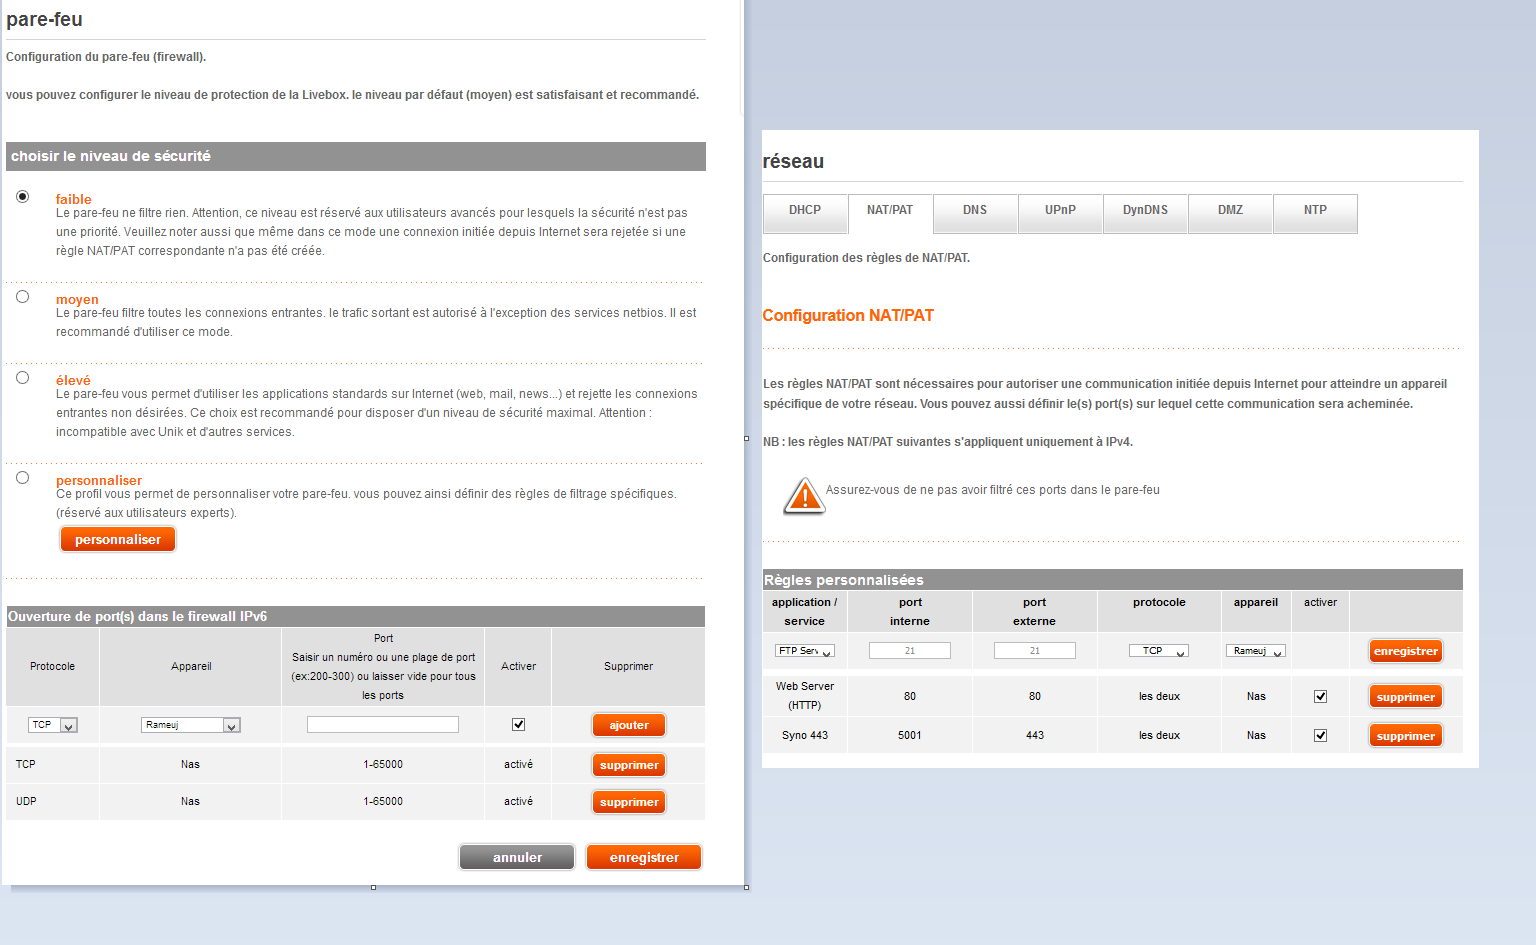
Task: Open the TCP protocol dropdown in IPv6 firewall table
Action: click(x=54, y=725)
